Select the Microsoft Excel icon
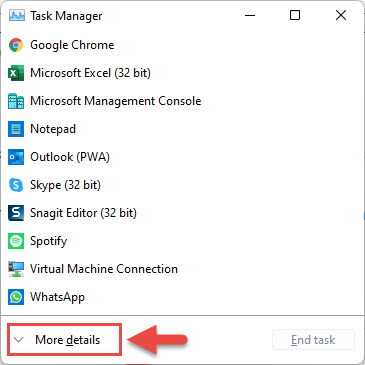 [x=16, y=73]
